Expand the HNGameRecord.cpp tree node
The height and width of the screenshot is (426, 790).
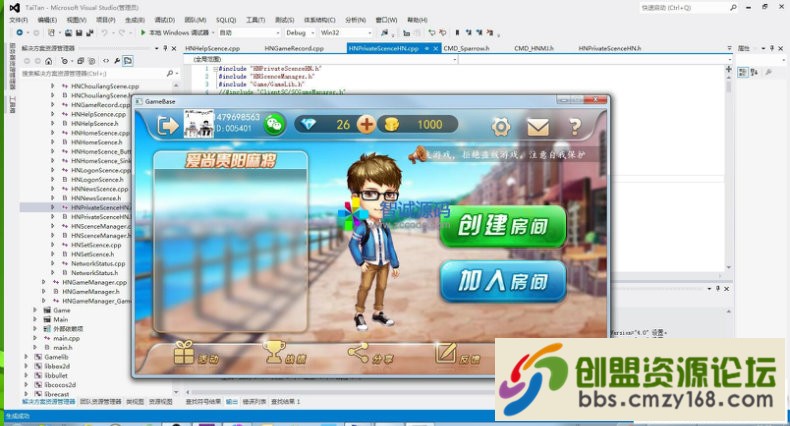[52, 105]
